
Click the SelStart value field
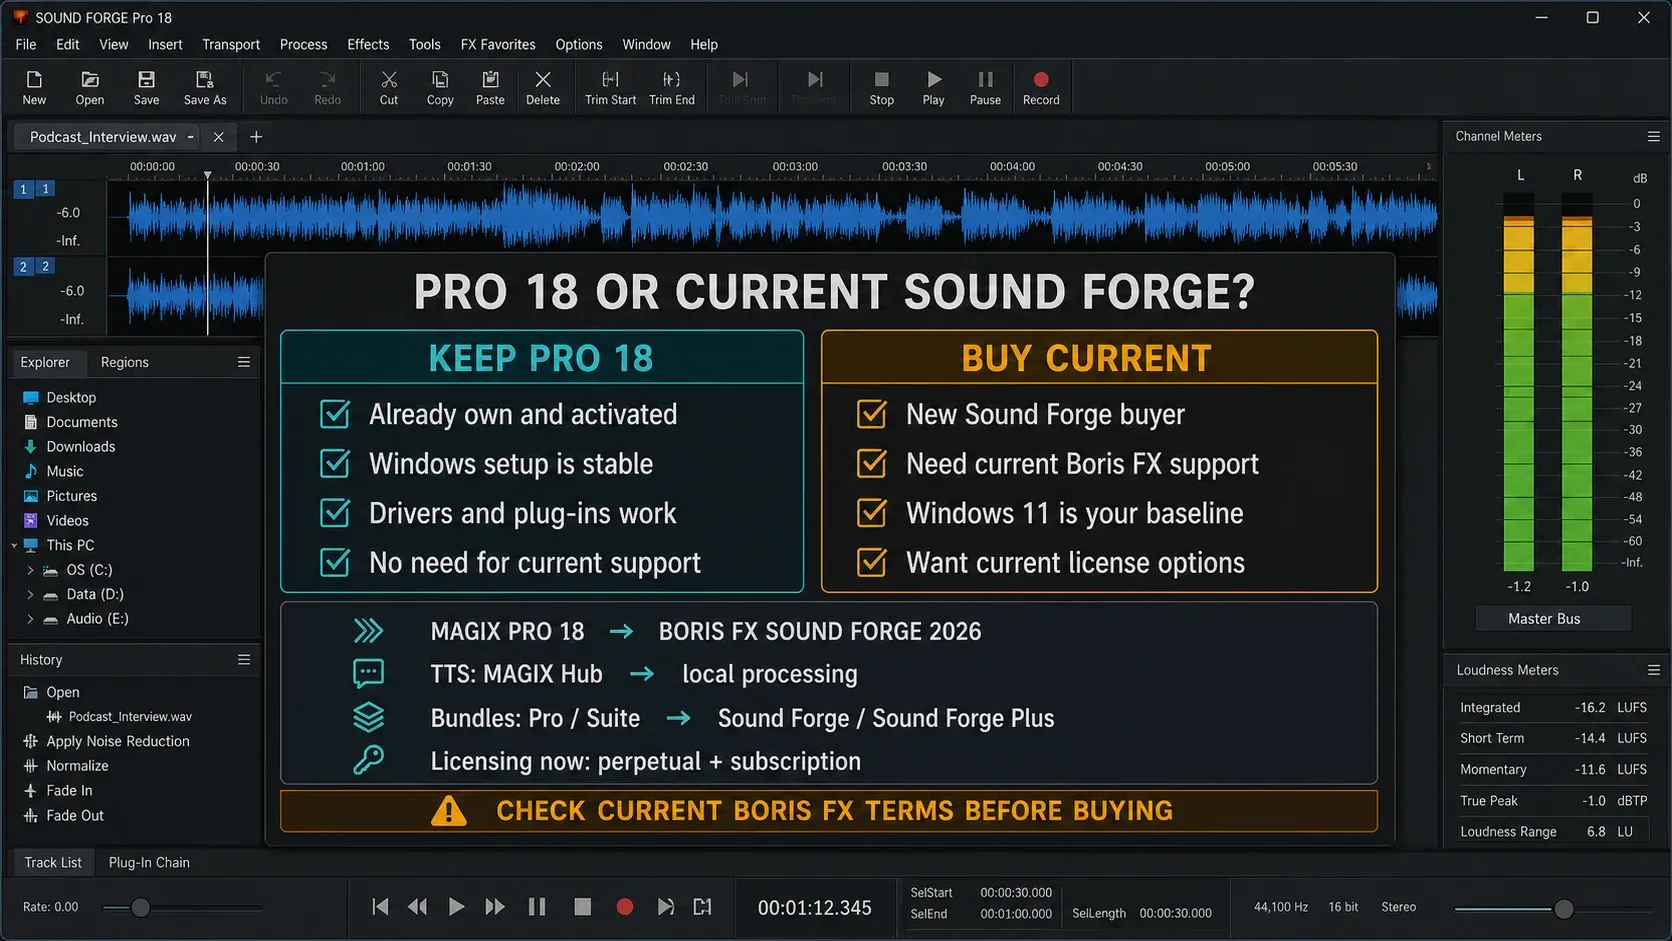1016,893
